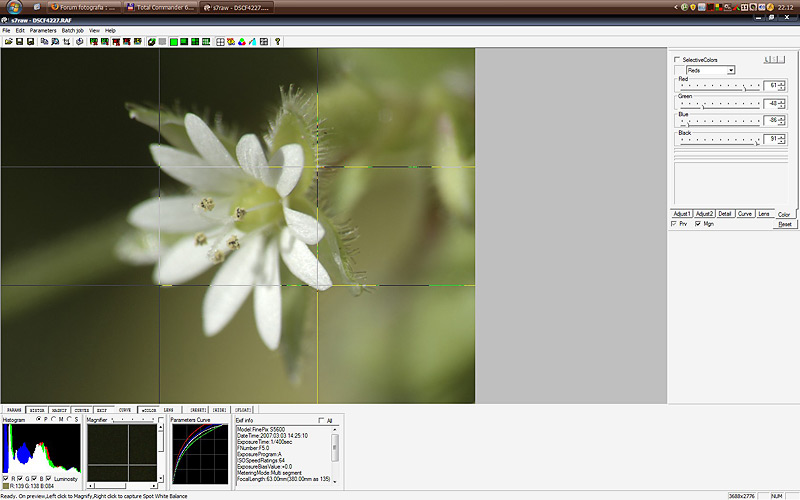Enable the SelectiveColors checkbox
Image resolution: width=800 pixels, height=500 pixels.
pos(677,60)
